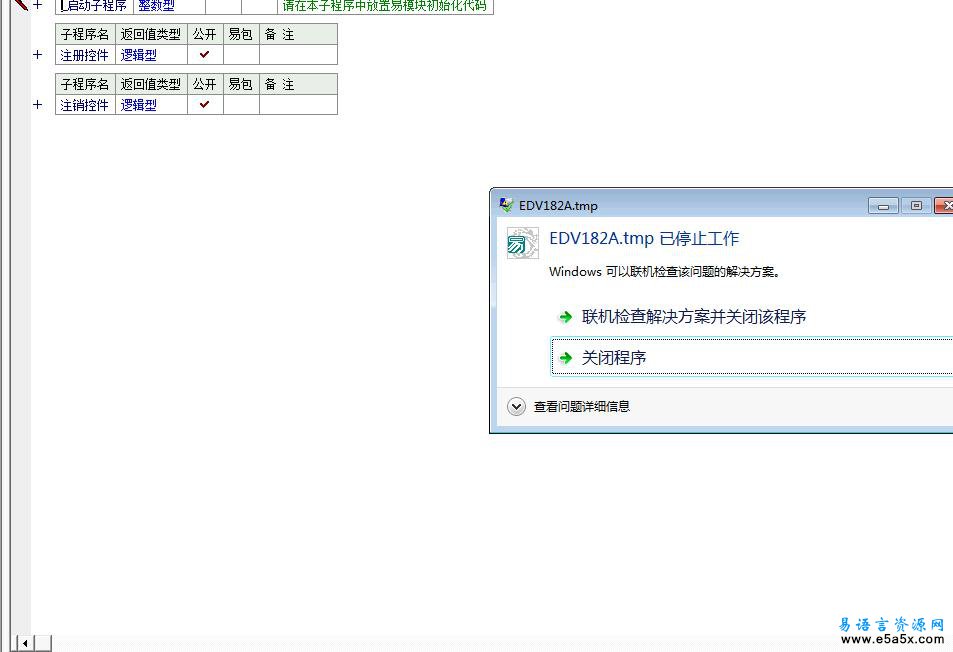Image resolution: width=953 pixels, height=652 pixels.
Task: Expand the 注册控件 subroutine plus sign
Action: coord(38,55)
